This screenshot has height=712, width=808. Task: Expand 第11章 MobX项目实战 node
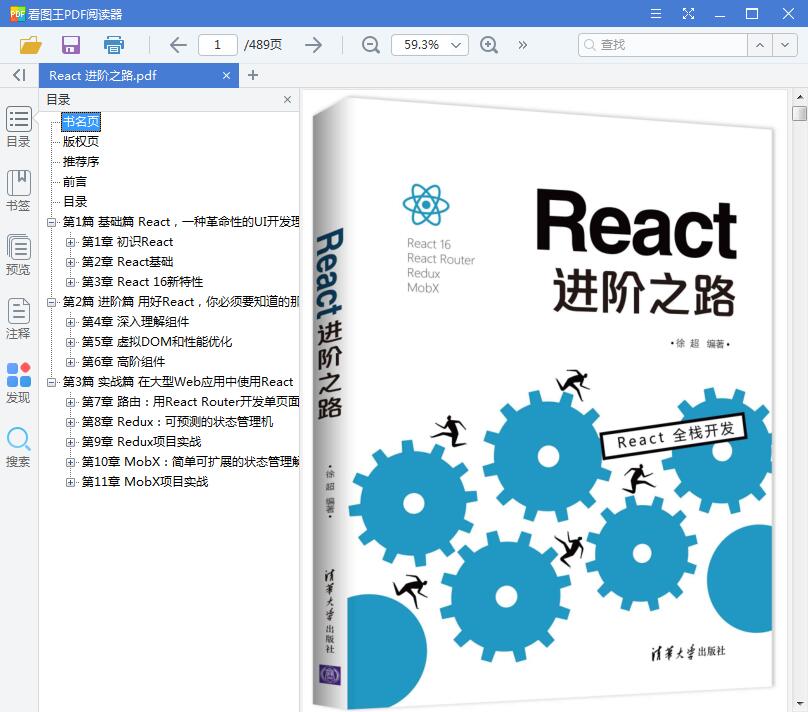(71, 482)
